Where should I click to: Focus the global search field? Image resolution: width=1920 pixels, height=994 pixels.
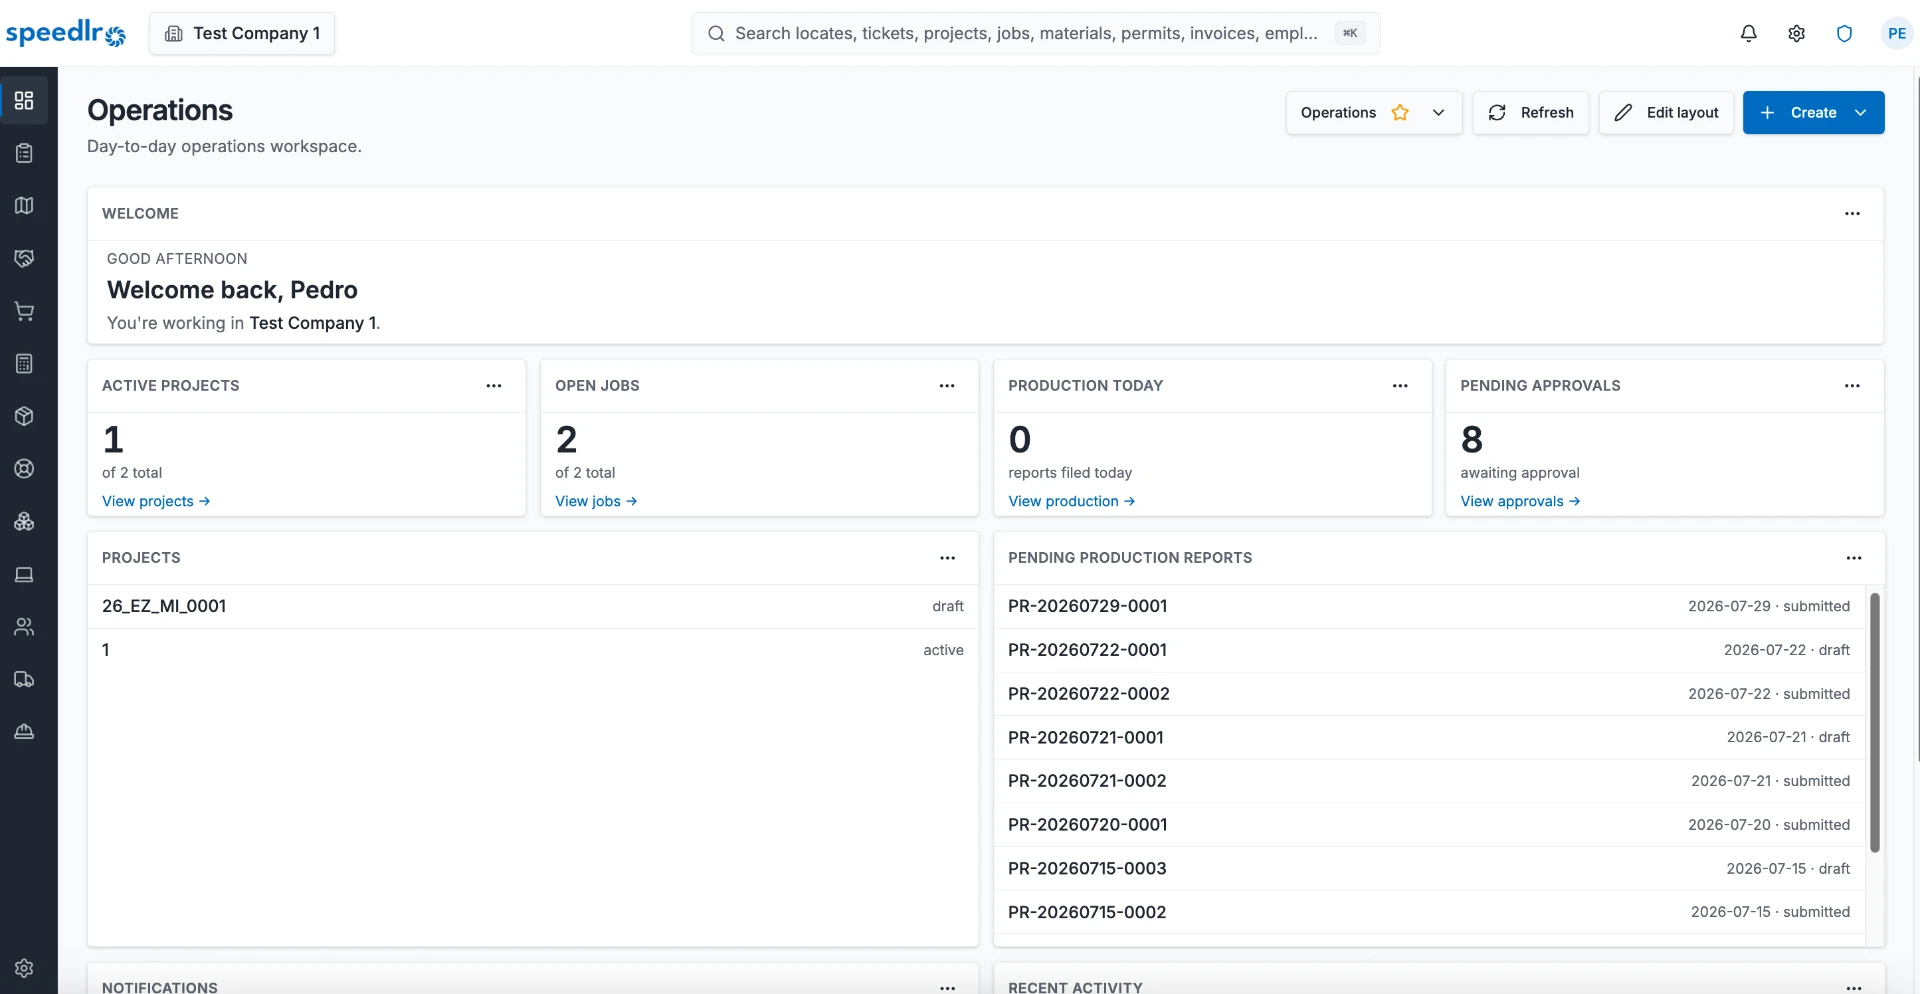1035,33
